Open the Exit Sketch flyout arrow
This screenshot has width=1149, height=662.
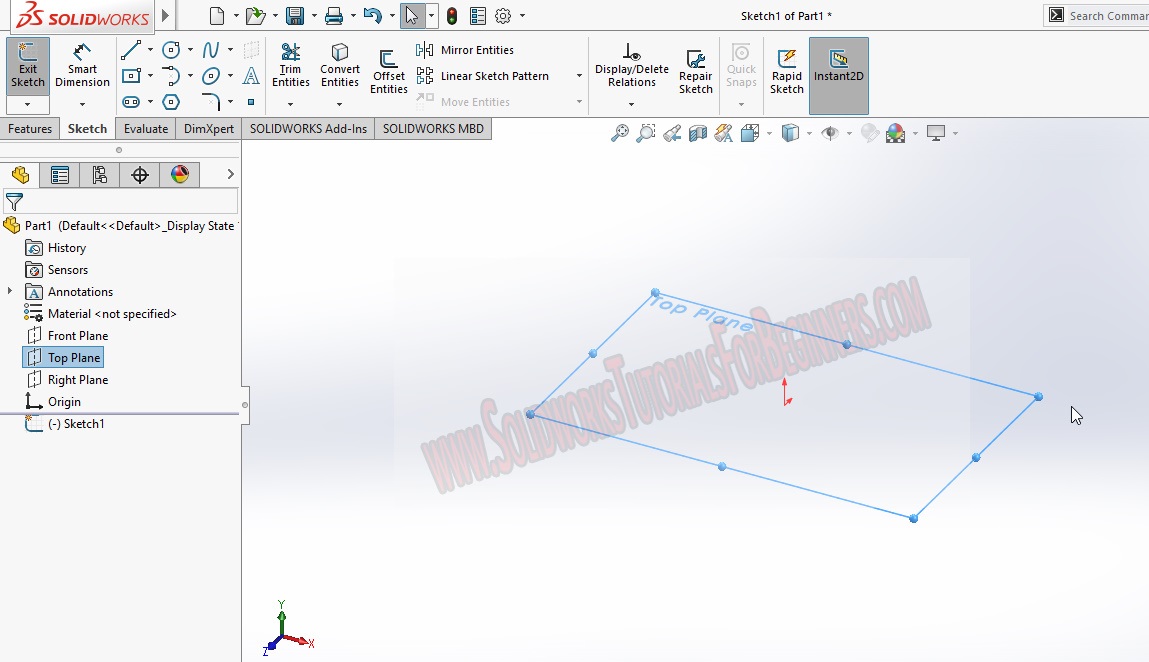[x=27, y=102]
